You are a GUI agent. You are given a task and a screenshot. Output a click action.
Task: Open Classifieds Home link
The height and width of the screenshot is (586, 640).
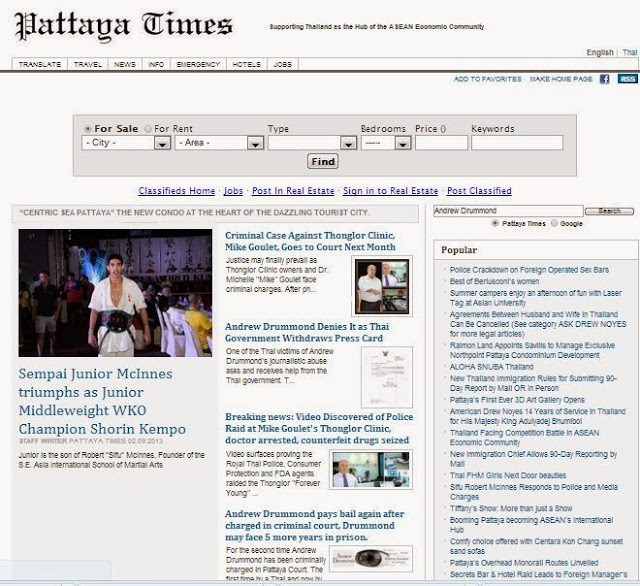click(x=177, y=191)
